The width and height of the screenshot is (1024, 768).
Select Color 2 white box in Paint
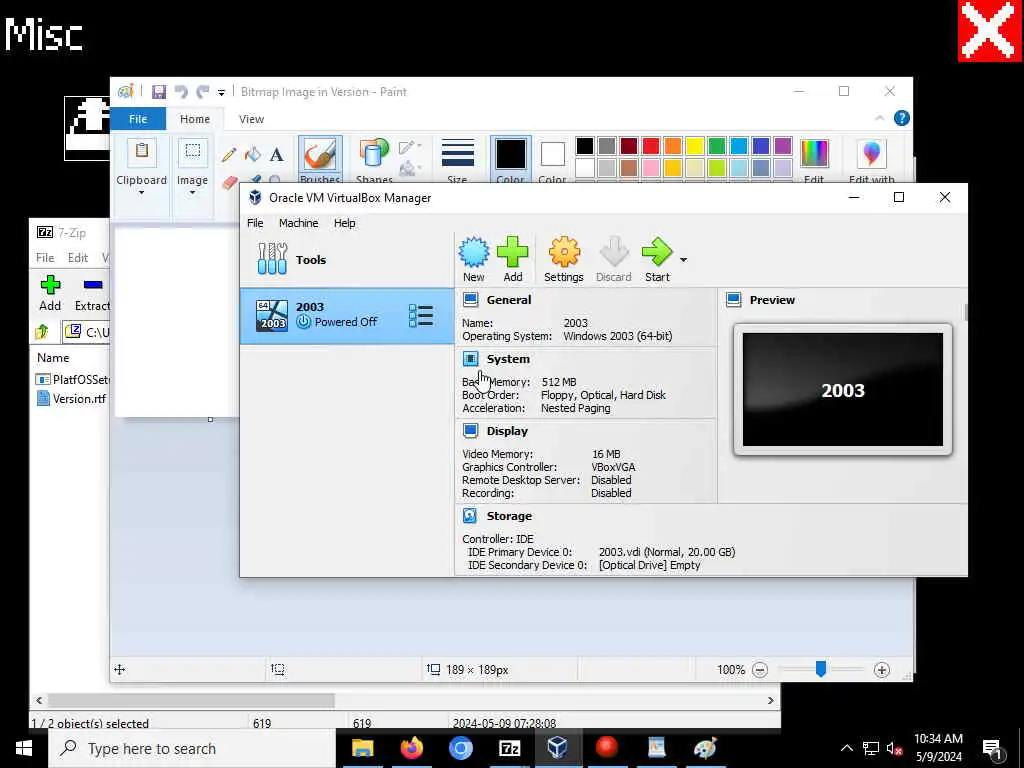pyautogui.click(x=552, y=160)
